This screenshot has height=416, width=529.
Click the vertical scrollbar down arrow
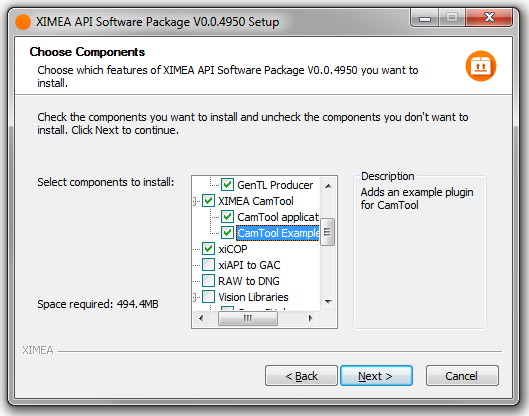(328, 301)
